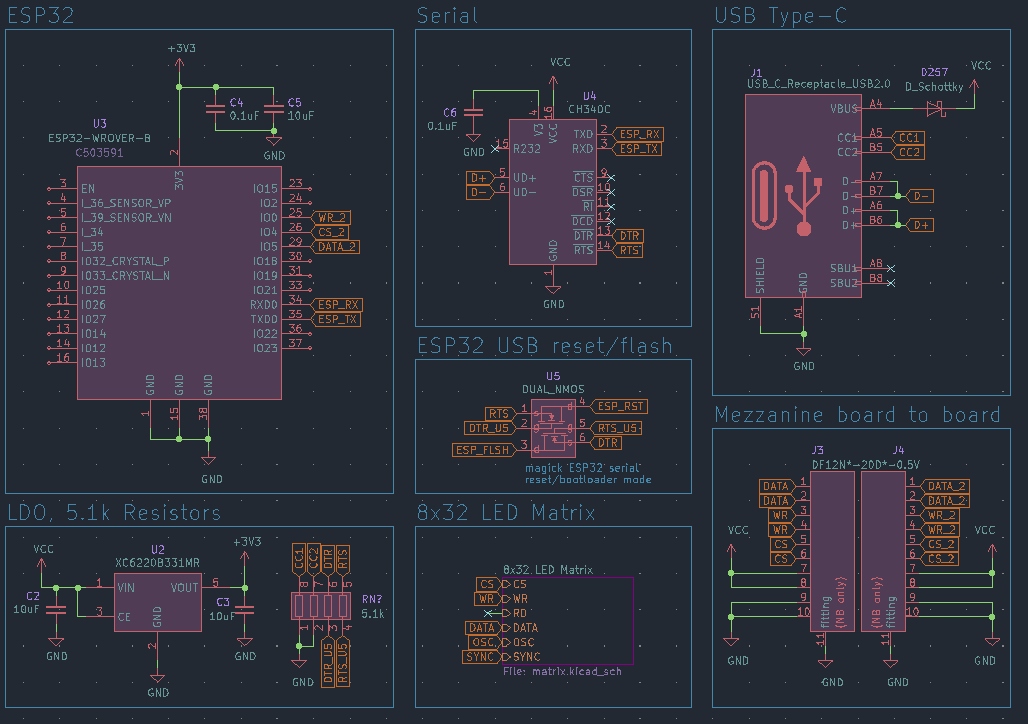Image resolution: width=1028 pixels, height=724 pixels.
Task: Select the 'magick ESP32 serial' note text
Action: 583,468
